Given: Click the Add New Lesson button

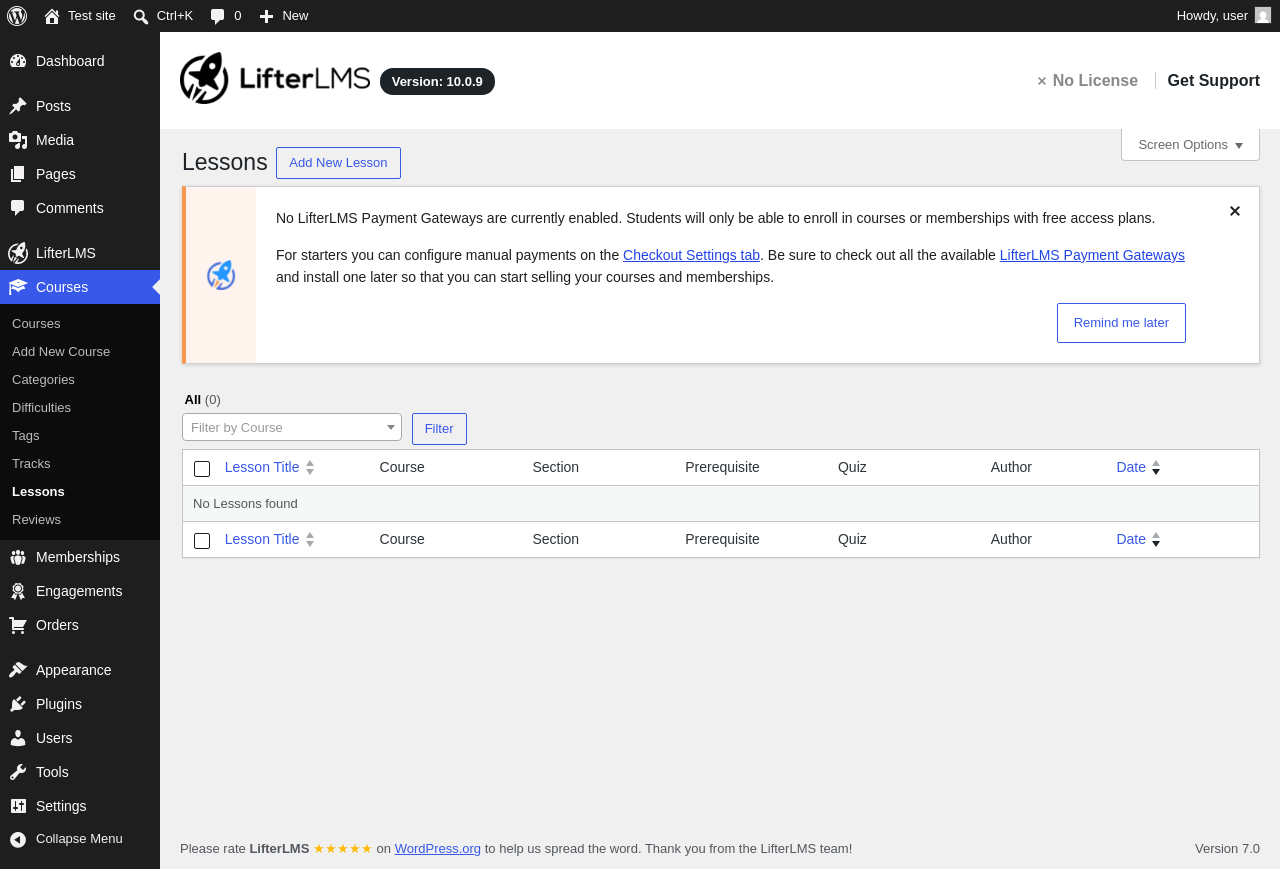Looking at the screenshot, I should [x=338, y=163].
